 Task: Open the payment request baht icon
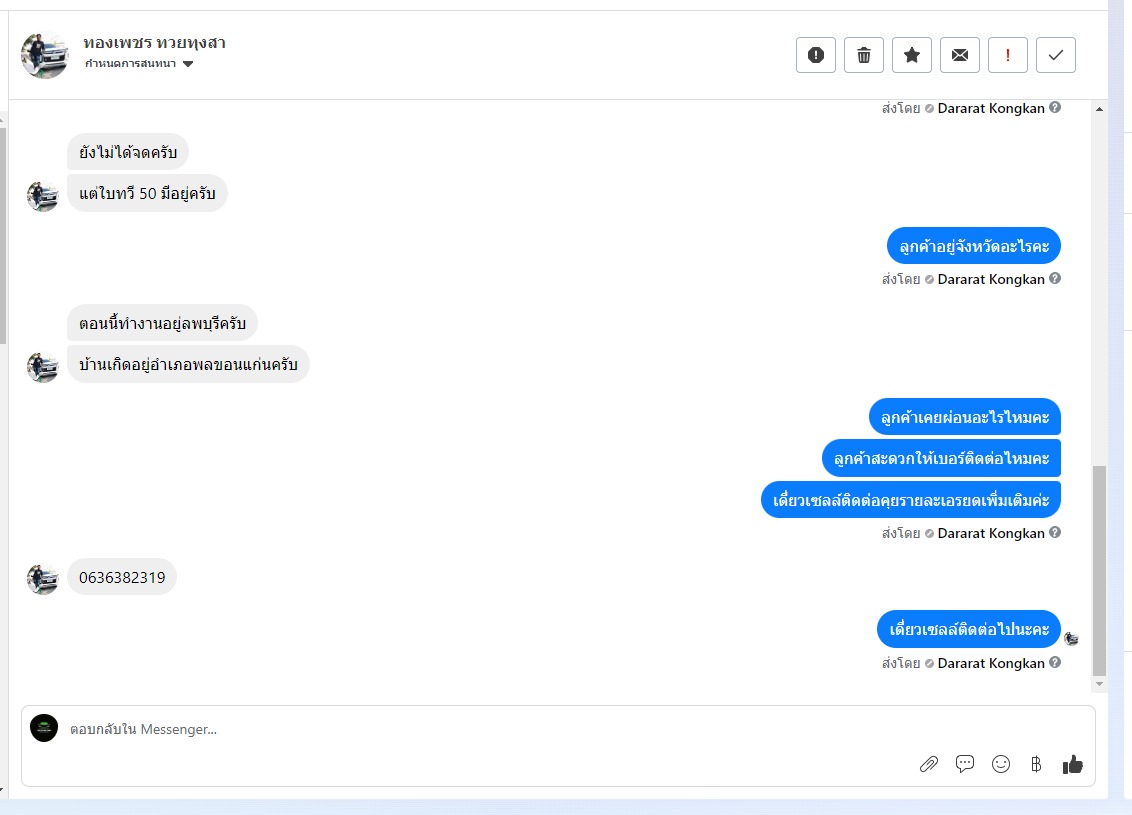1036,764
